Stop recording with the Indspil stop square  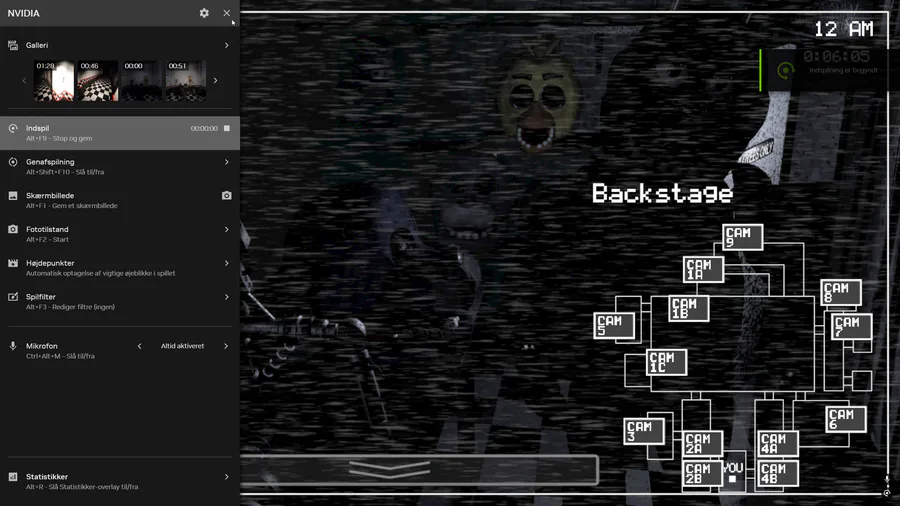(x=227, y=129)
